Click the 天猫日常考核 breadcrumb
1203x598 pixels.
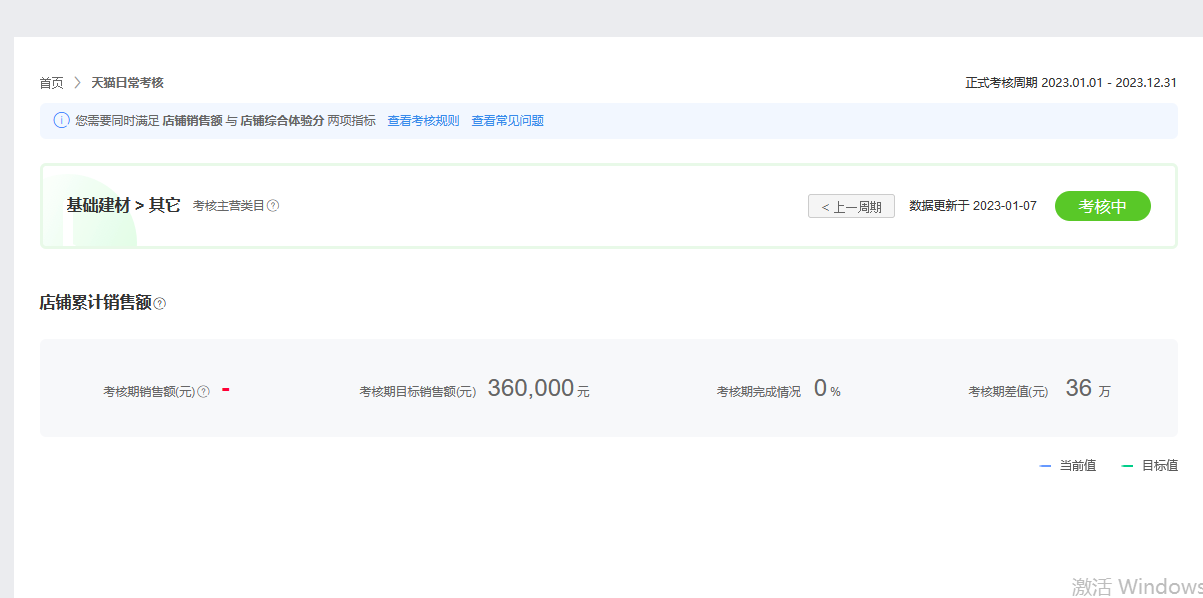[127, 83]
